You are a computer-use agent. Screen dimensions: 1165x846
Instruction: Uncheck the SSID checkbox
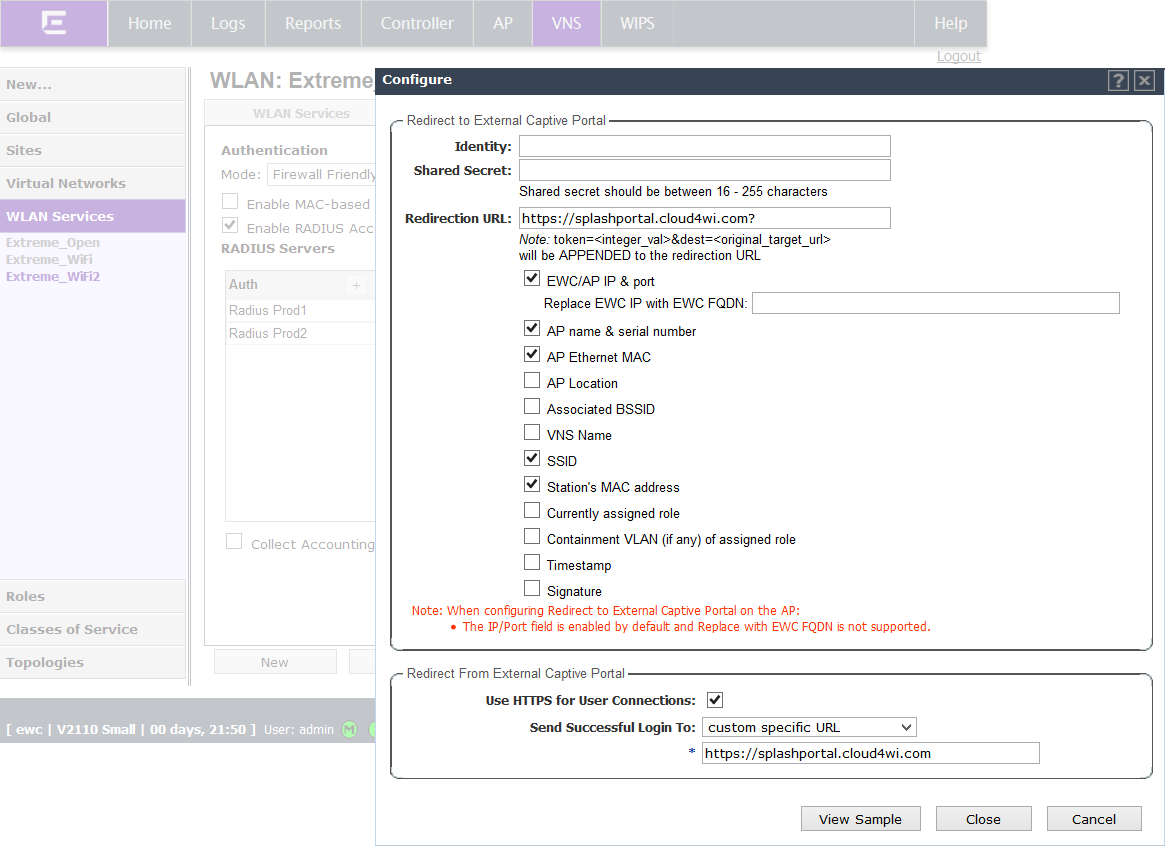tap(531, 458)
